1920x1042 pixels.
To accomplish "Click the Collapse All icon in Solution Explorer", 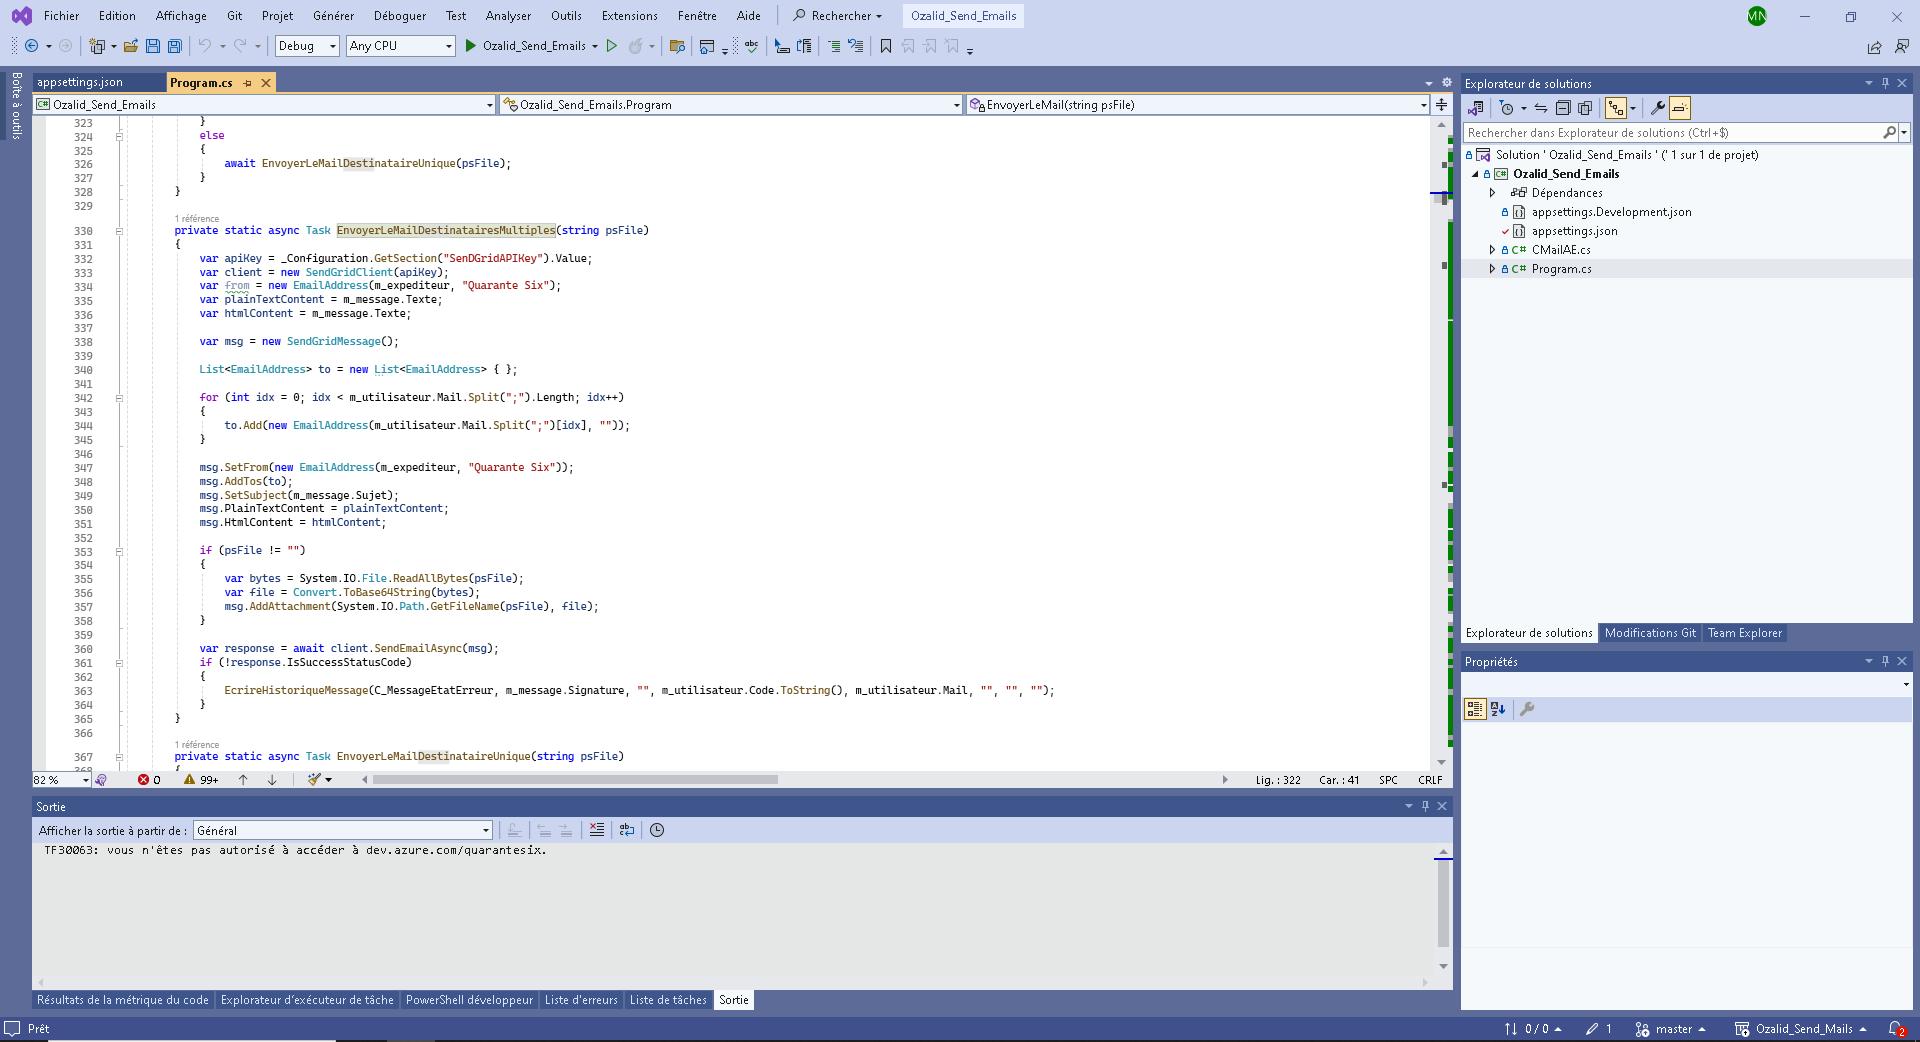I will 1563,108.
